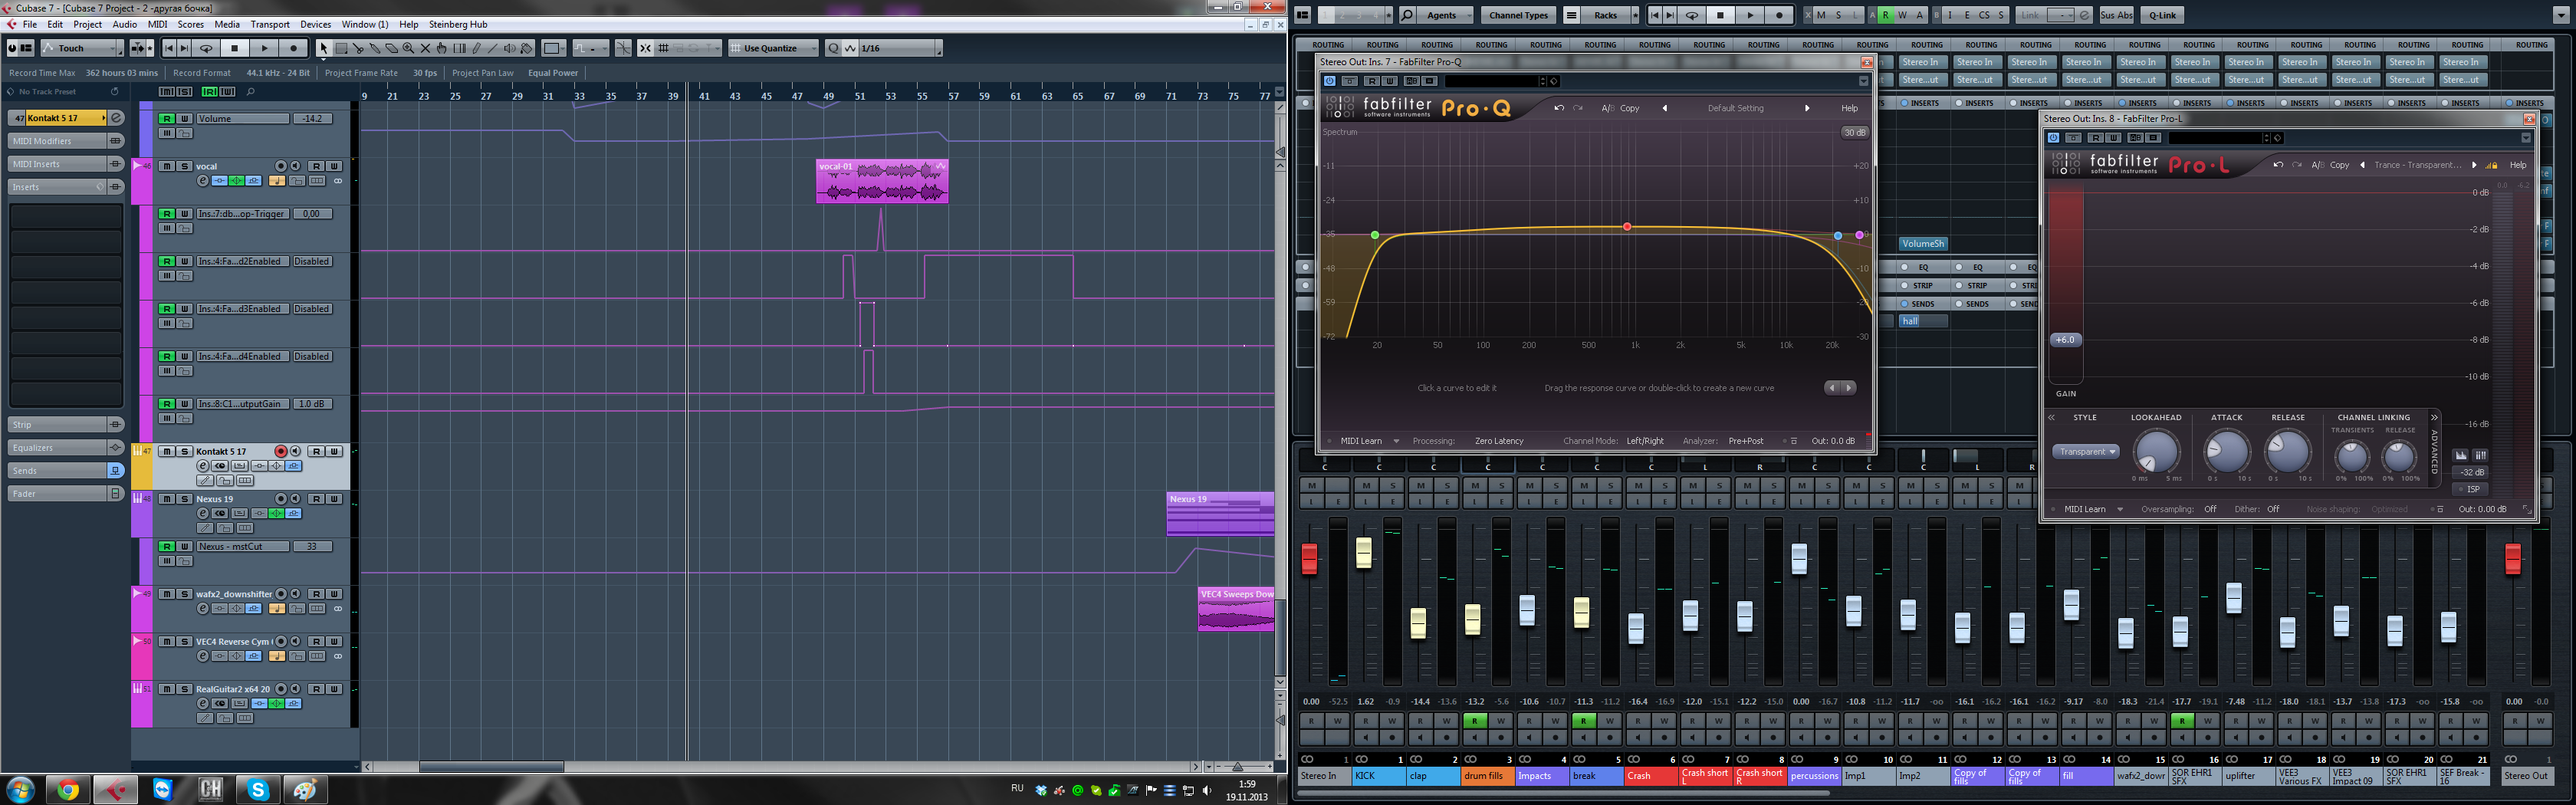This screenshot has height=805, width=2576.
Task: Click undo arrow in FabFilter Pro-Q
Action: pyautogui.click(x=1558, y=108)
